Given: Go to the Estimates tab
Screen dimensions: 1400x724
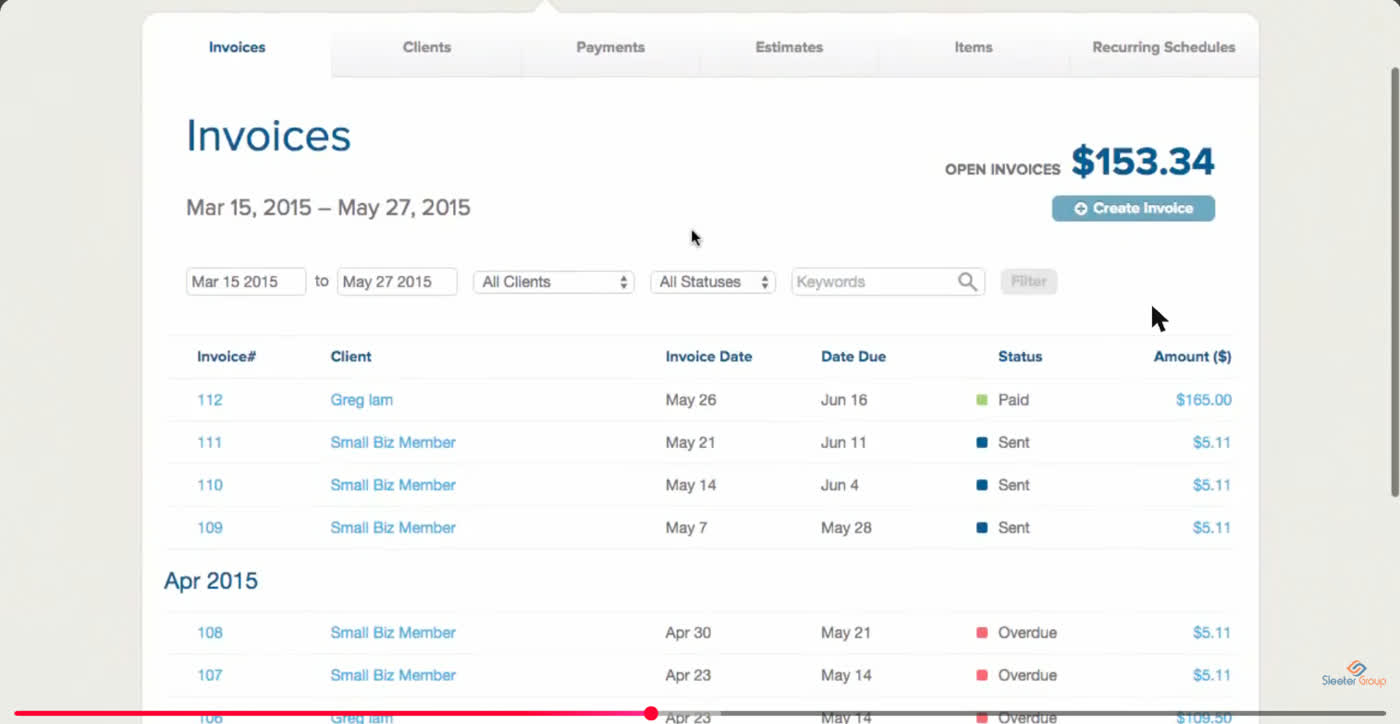Looking at the screenshot, I should pos(789,47).
